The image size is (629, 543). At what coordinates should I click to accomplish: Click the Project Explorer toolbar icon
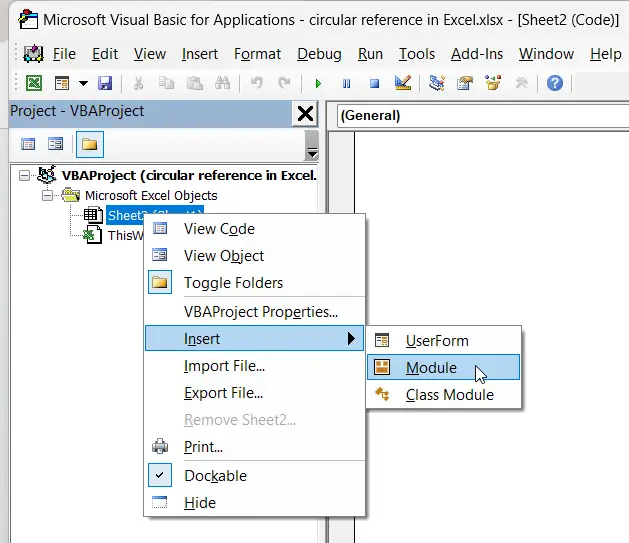(436, 83)
